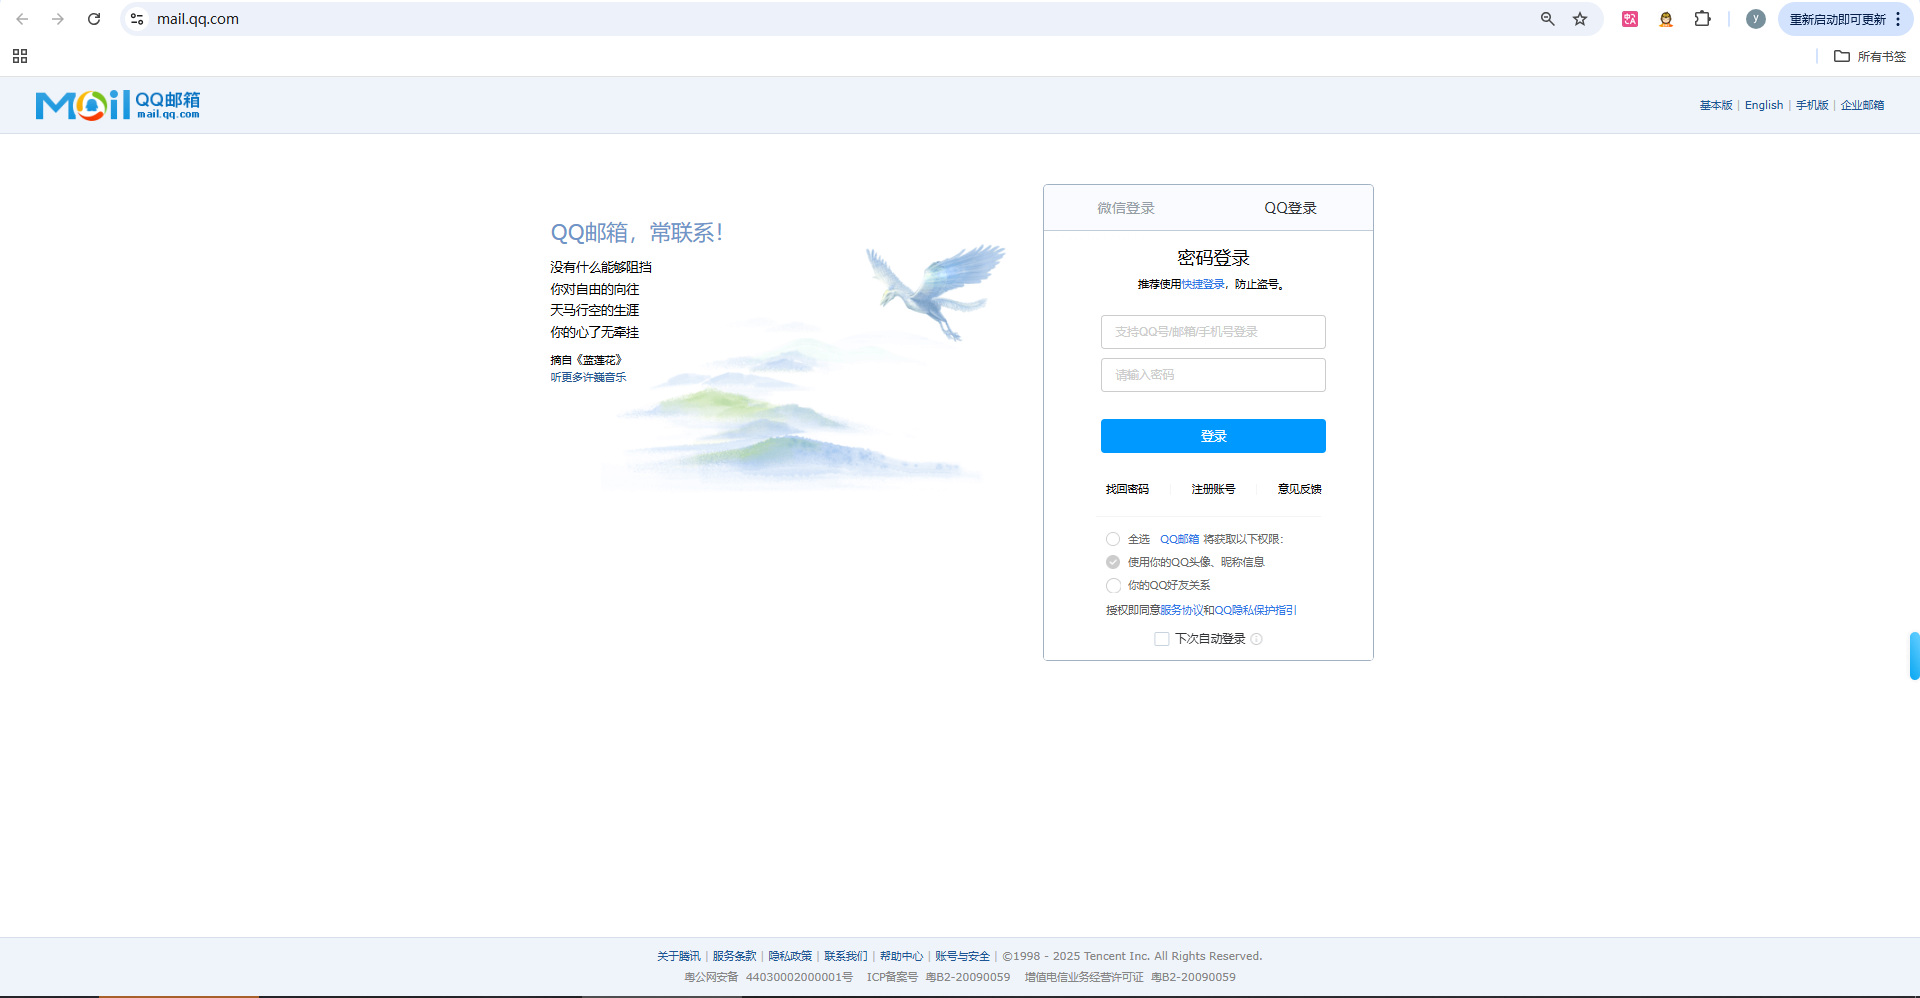The height and width of the screenshot is (998, 1920).
Task: Click the flying pegasus illustration
Action: [936, 291]
